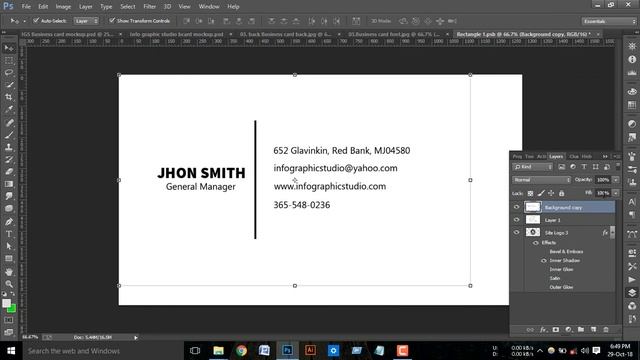Uncheck the Auto-Select checkbox
640x360 pixels.
click(x=36, y=20)
